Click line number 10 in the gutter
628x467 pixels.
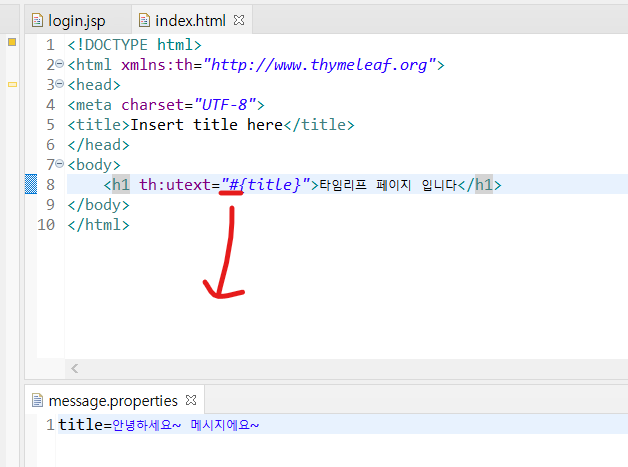pos(46,225)
